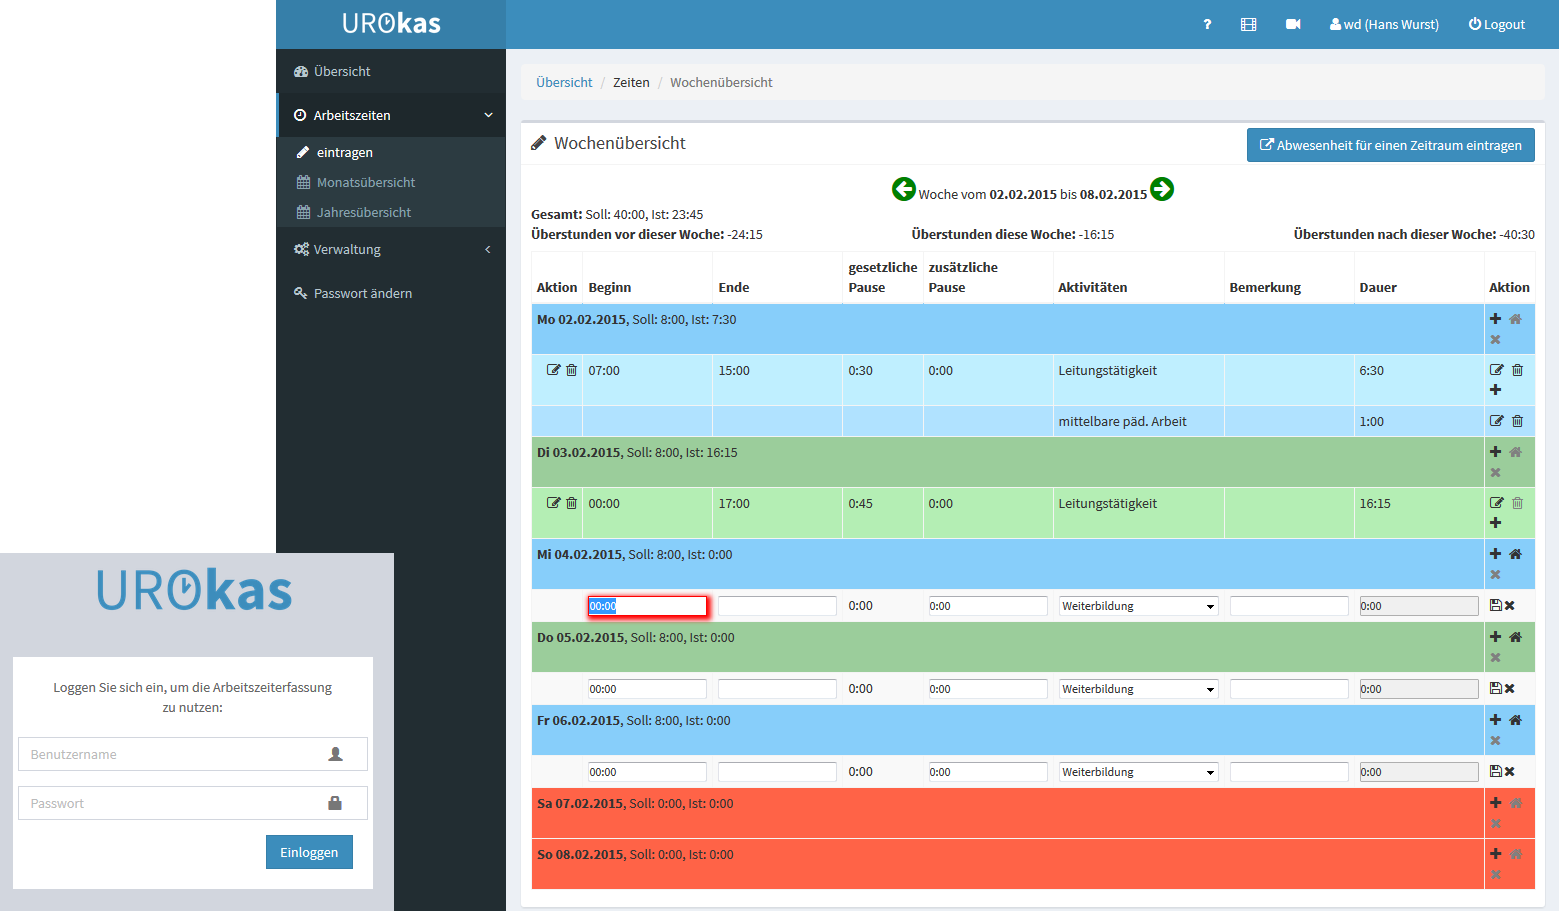Open the Thursday Weiterbildung activity dropdown
1559x911 pixels.
(x=1138, y=689)
